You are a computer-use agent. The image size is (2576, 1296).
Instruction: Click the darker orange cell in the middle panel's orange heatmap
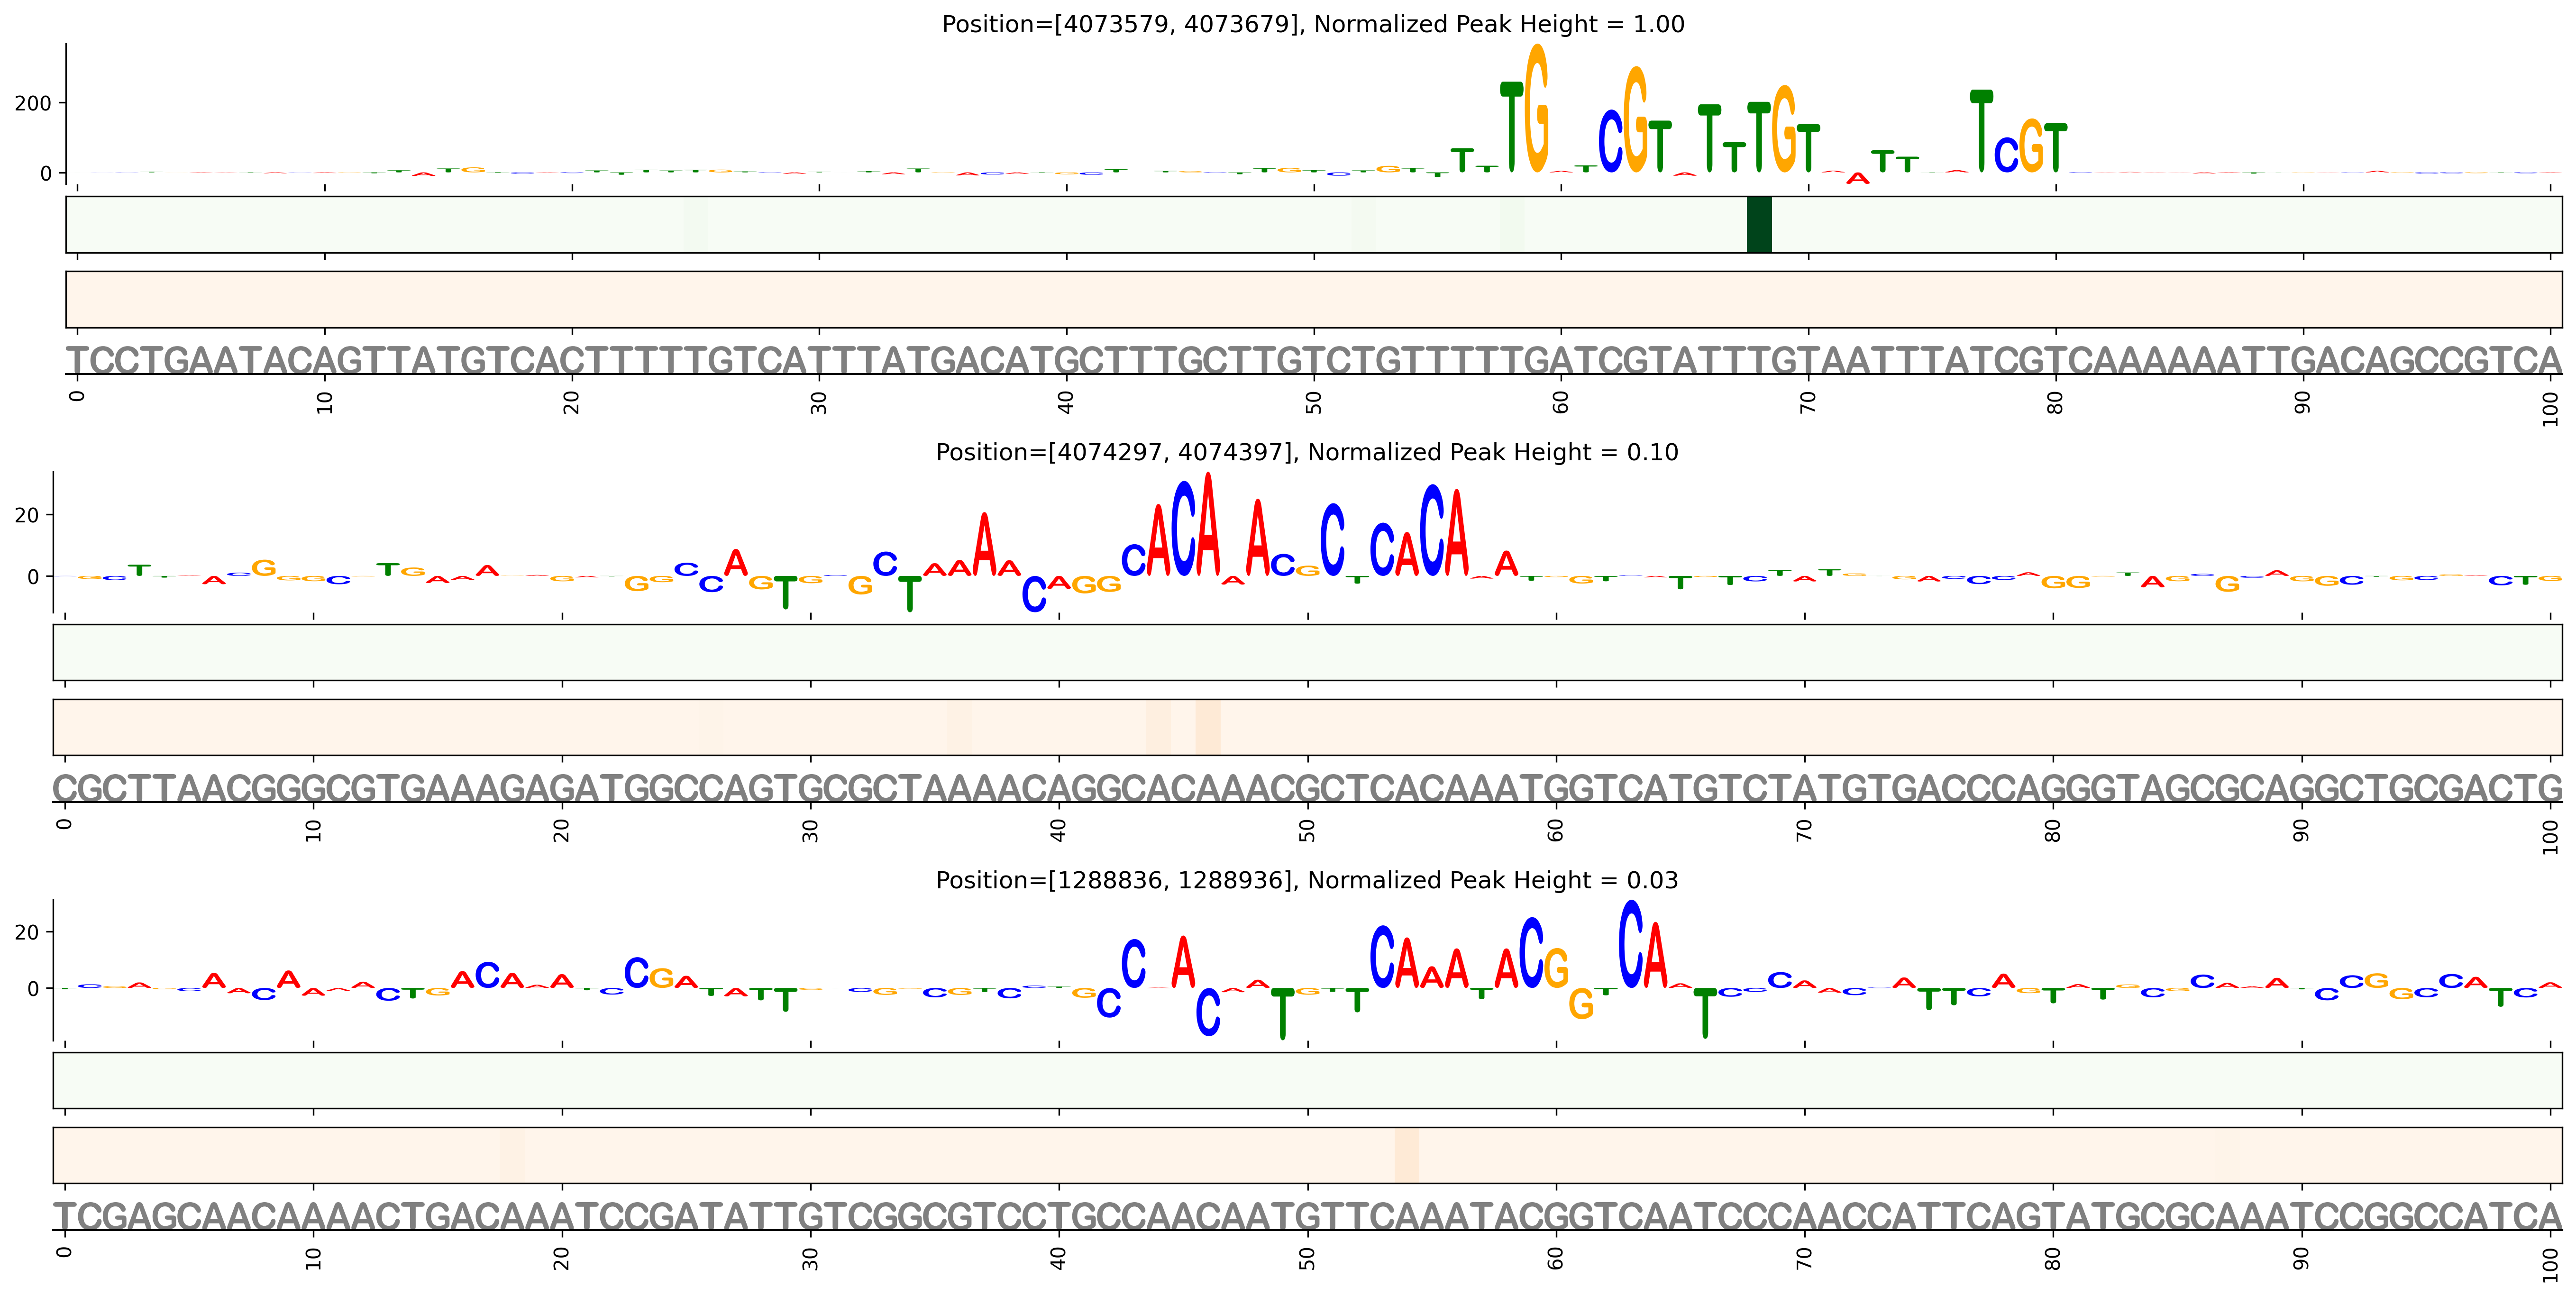(1208, 727)
